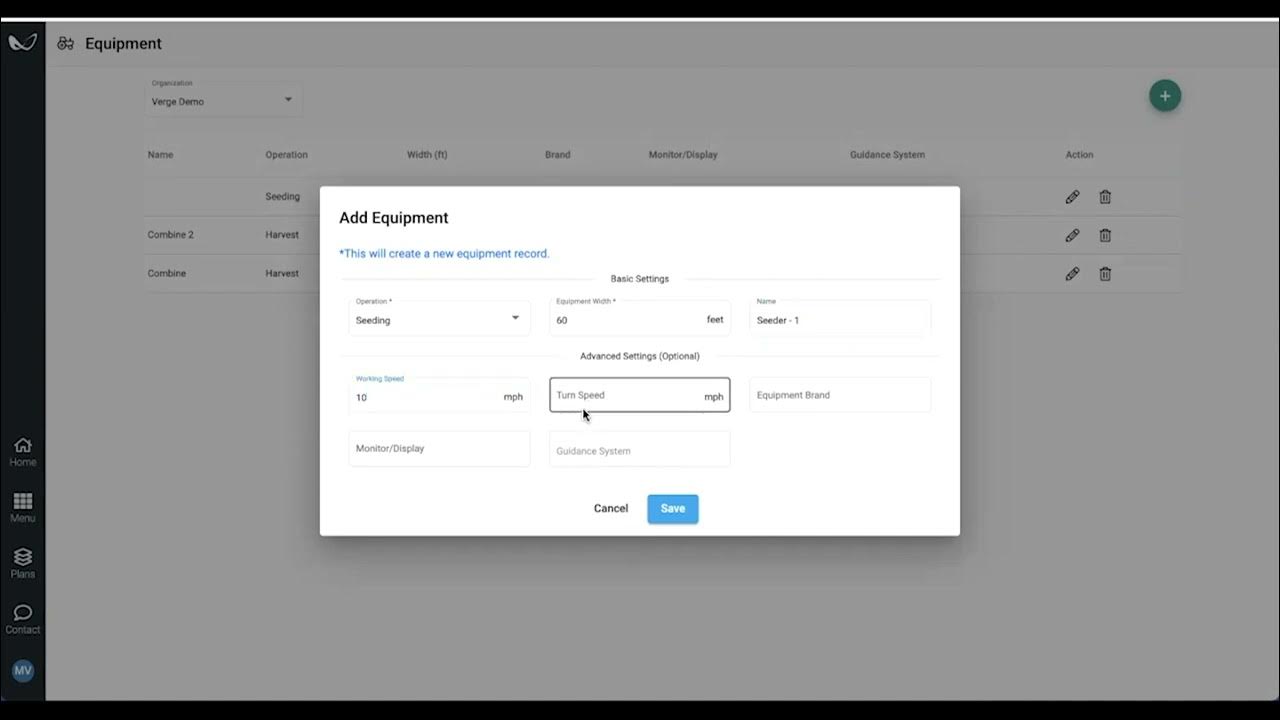
Task: Click the Monitor/Display column header
Action: pos(683,155)
